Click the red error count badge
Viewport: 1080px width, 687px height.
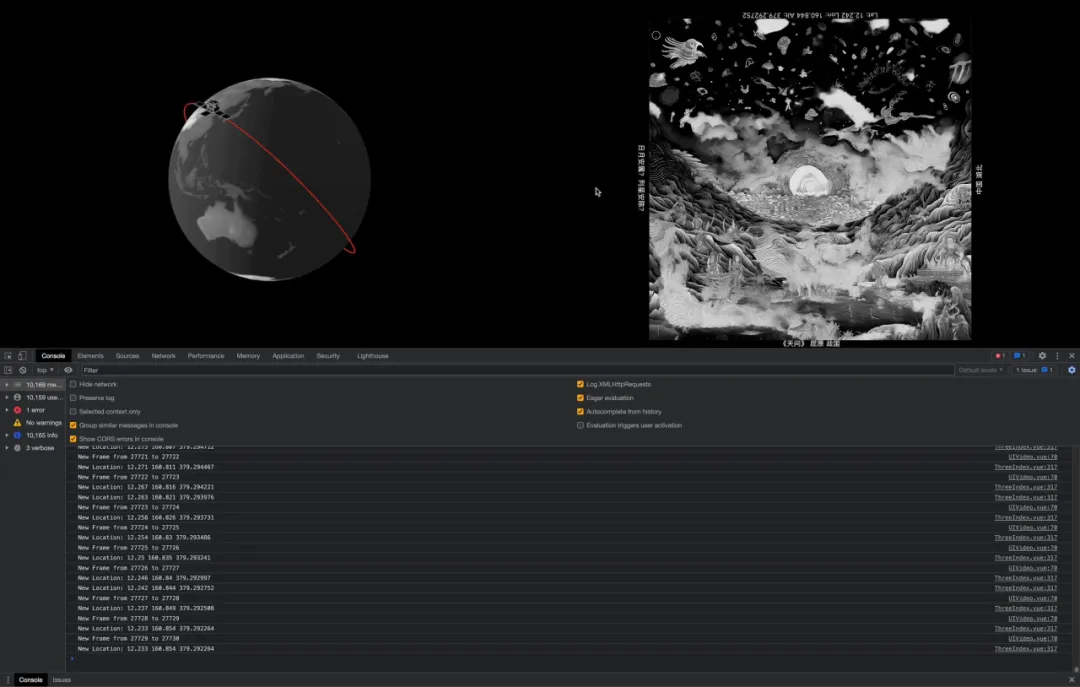coord(999,356)
